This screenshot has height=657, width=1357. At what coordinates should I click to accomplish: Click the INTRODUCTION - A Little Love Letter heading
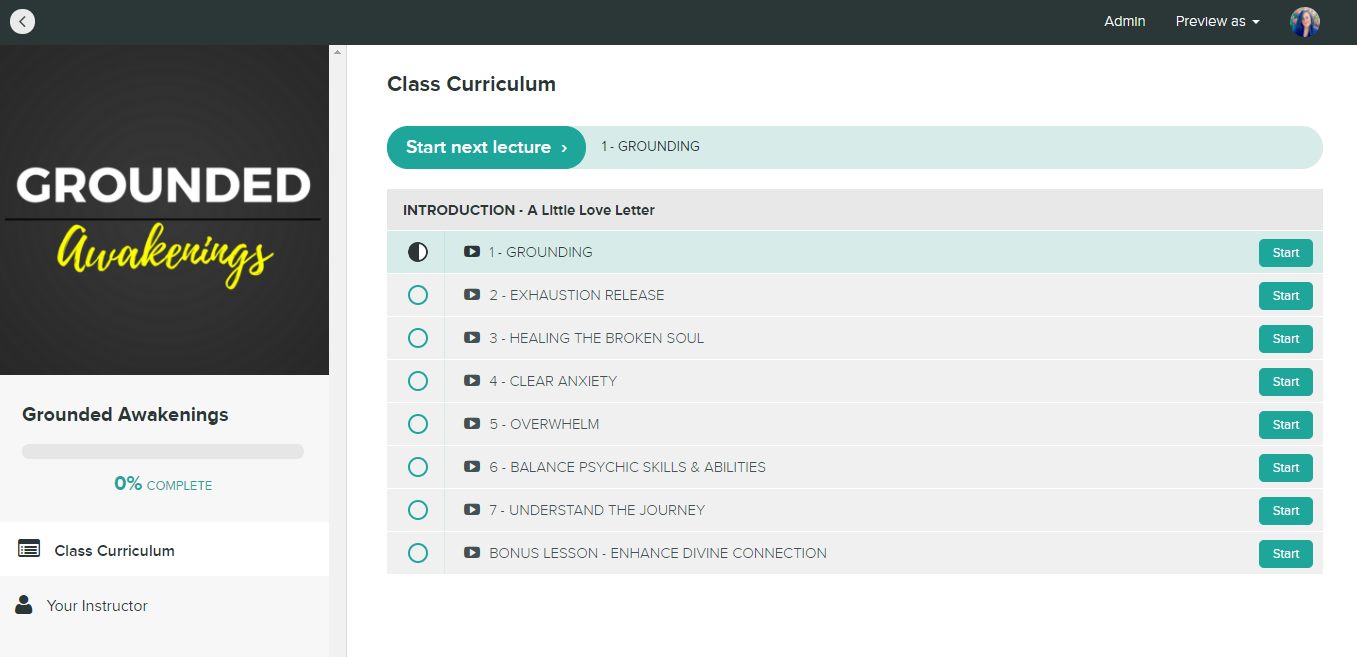(x=529, y=210)
